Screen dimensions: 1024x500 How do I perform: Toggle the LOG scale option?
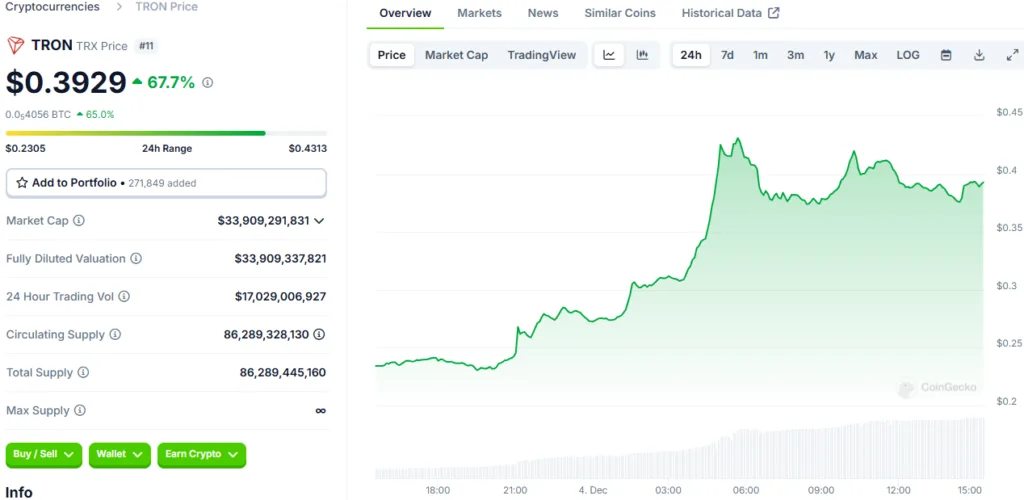tap(908, 55)
